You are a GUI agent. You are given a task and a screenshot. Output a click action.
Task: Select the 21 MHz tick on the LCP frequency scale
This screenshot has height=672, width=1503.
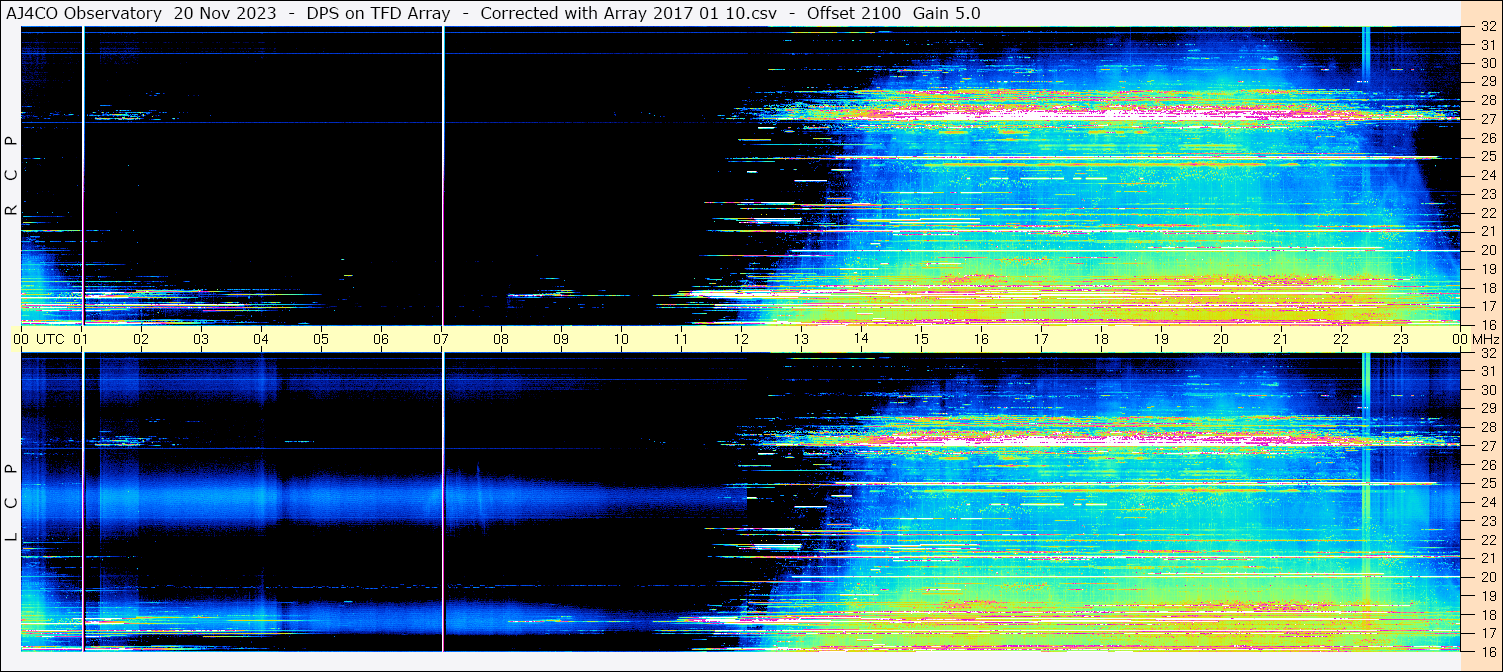point(1488,558)
